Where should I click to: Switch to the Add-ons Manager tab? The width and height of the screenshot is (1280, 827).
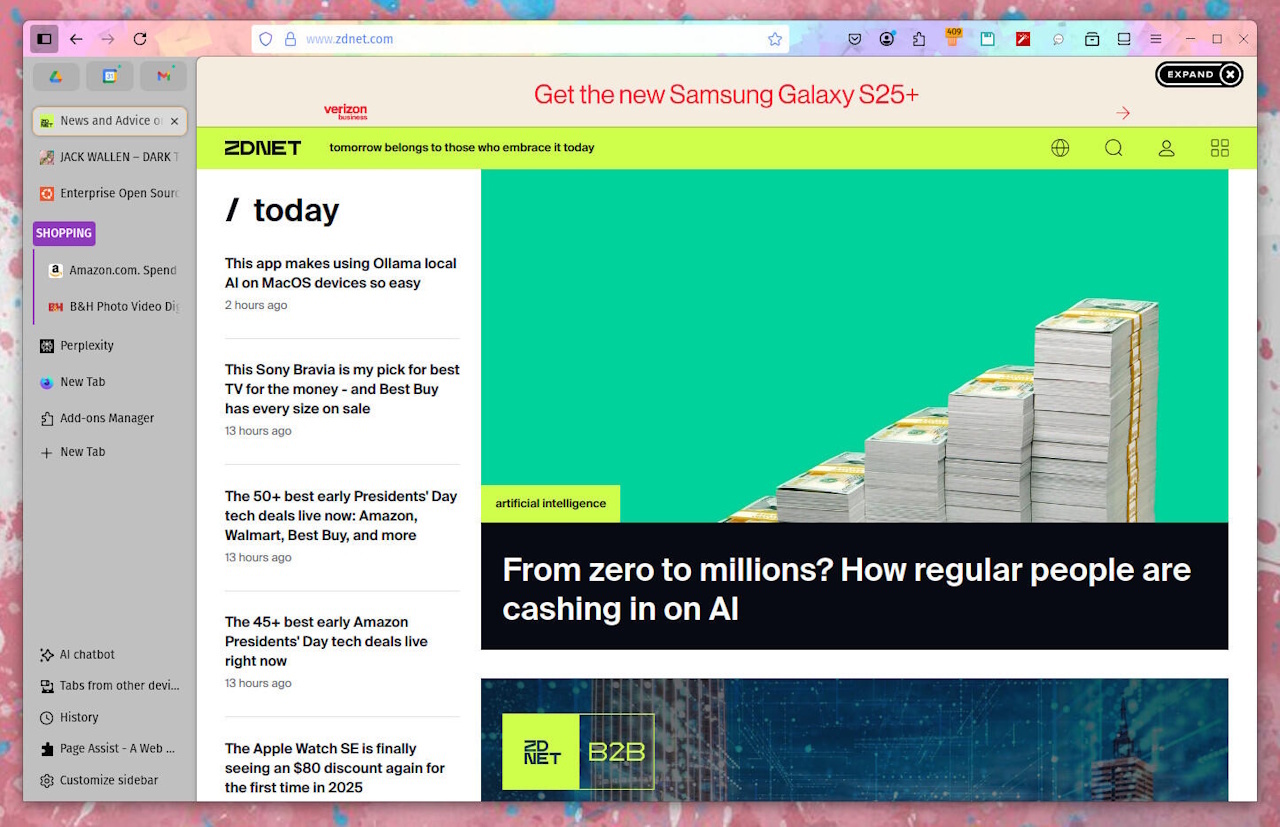tap(110, 418)
